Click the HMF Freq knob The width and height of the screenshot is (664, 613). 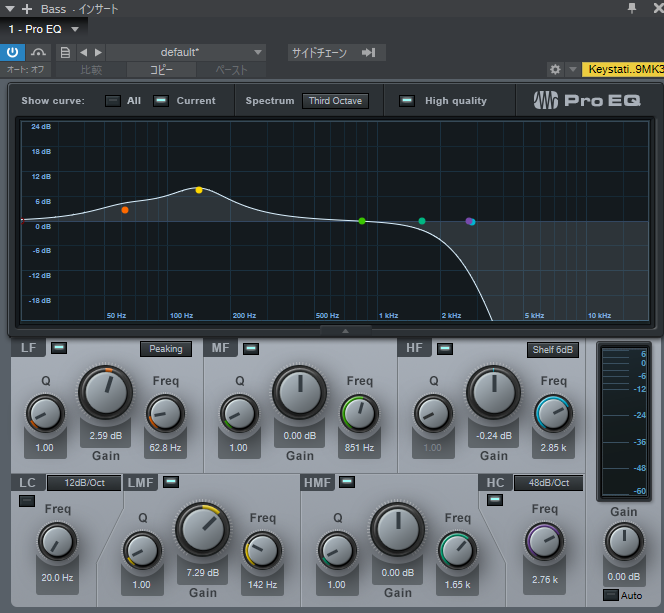pyautogui.click(x=457, y=551)
